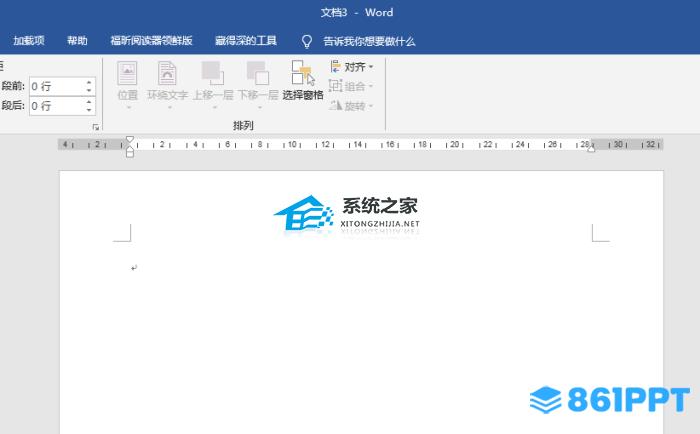The width and height of the screenshot is (700, 434).
Task: Open the 加载项 ribbon tab
Action: coord(29,41)
